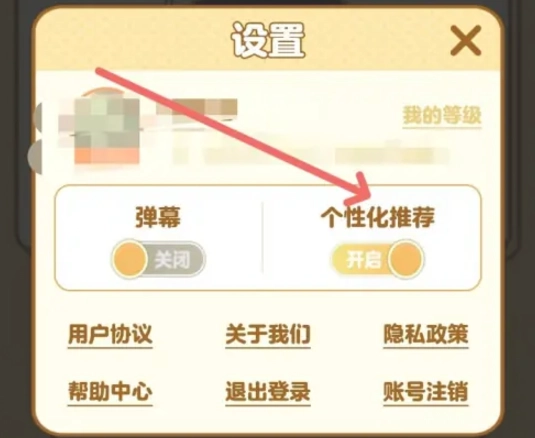Click the 关闭 text inside the 弹幕 switch

pyautogui.click(x=173, y=260)
